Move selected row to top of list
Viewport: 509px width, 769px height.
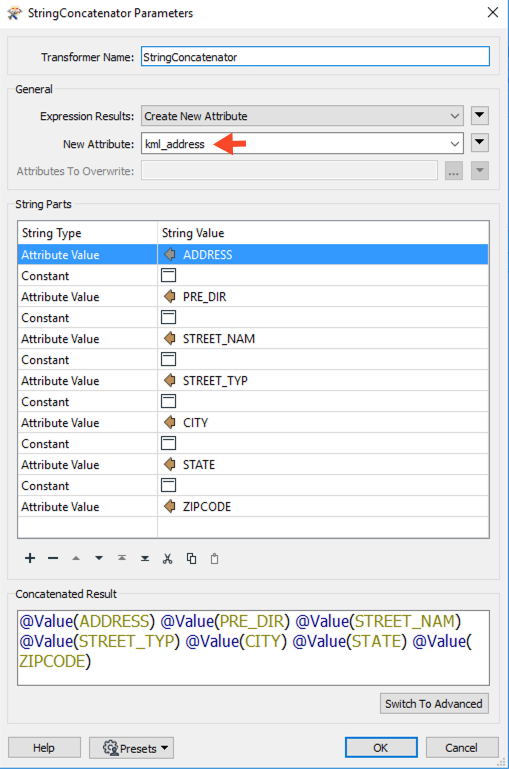pos(122,558)
